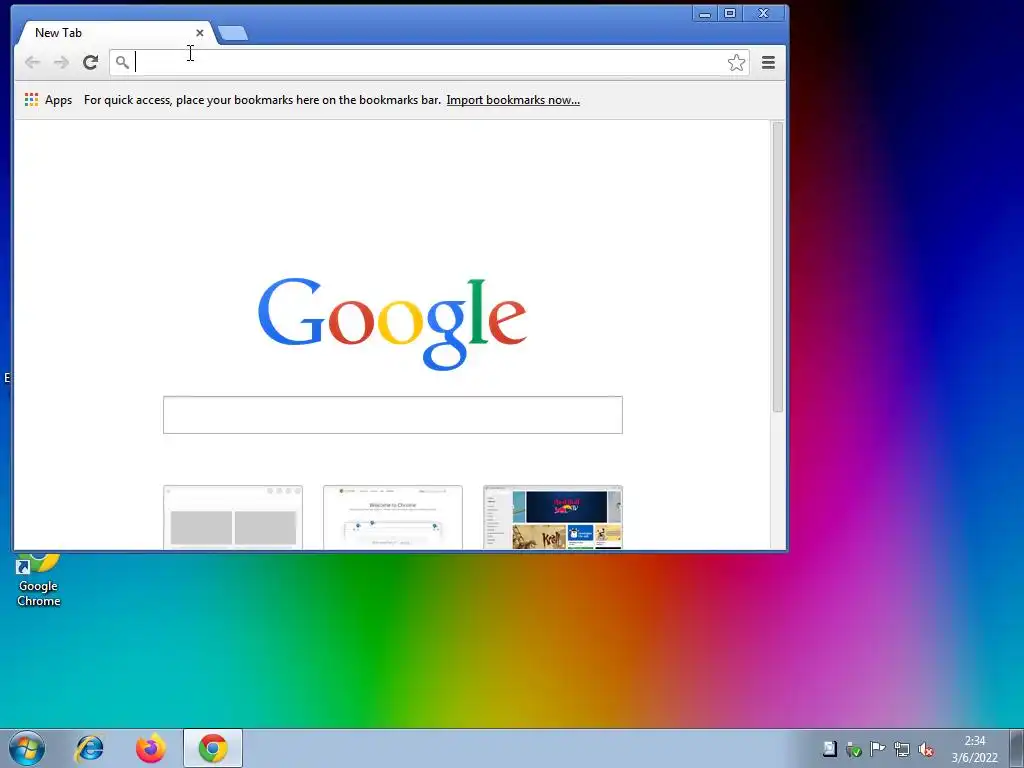This screenshot has width=1024, height=768.
Task: Reload the page with the refresh icon
Action: 90,62
